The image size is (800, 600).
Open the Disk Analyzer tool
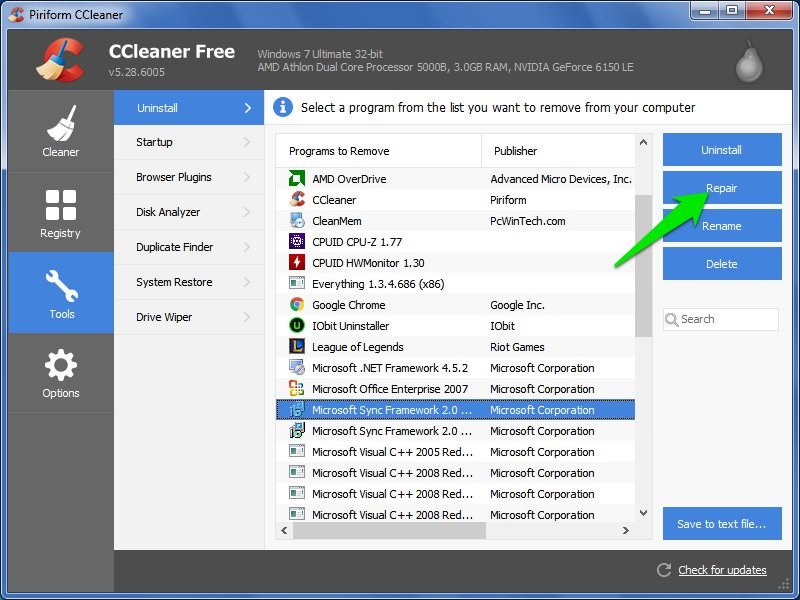pyautogui.click(x=189, y=212)
